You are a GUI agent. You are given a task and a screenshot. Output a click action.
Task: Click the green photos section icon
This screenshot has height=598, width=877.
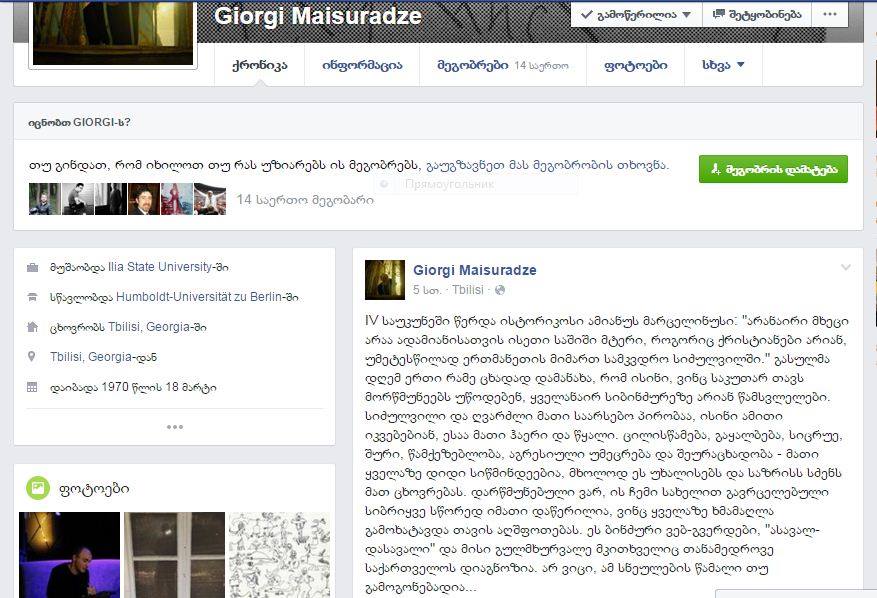click(x=38, y=488)
